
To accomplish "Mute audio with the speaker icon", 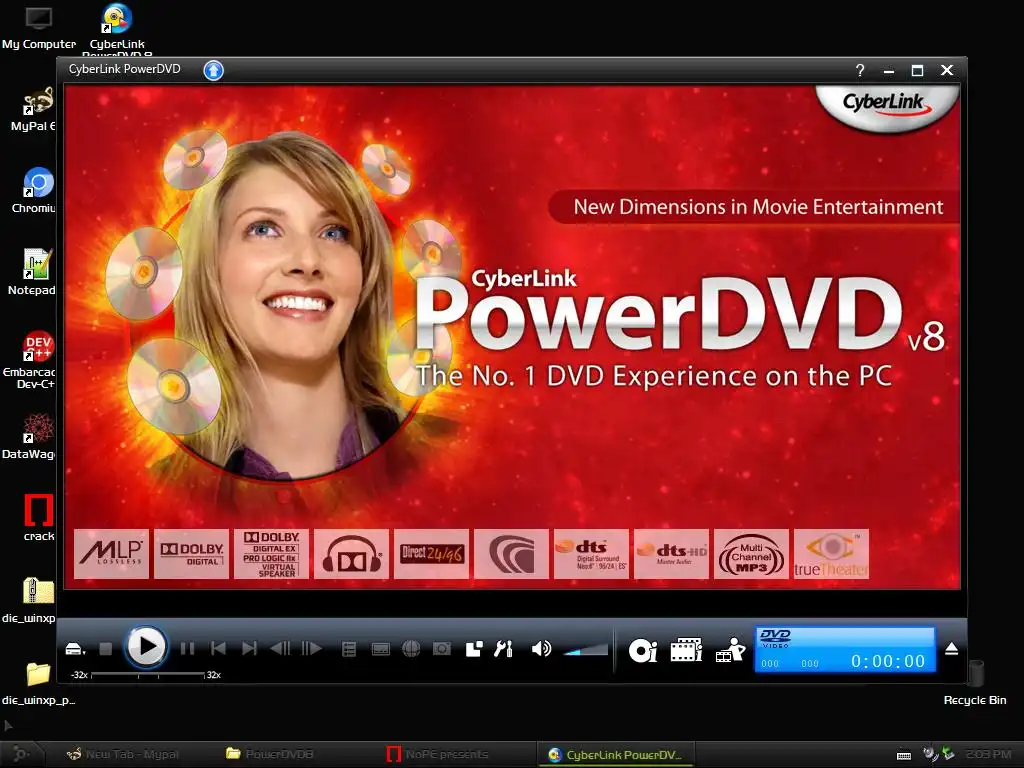I will pyautogui.click(x=541, y=648).
